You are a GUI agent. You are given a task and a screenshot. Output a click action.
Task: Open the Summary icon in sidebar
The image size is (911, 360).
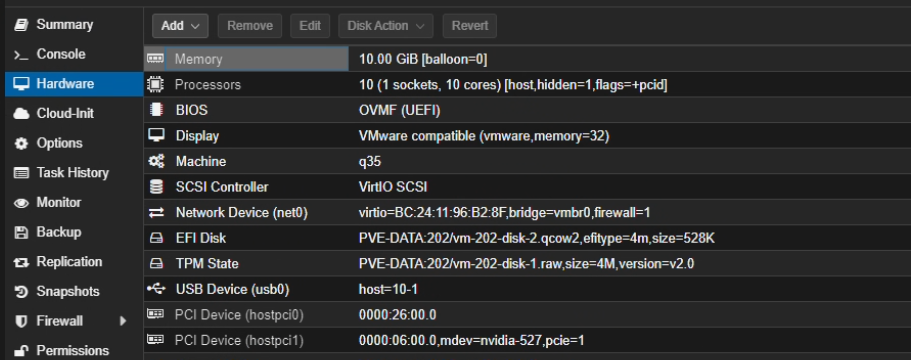(21, 25)
